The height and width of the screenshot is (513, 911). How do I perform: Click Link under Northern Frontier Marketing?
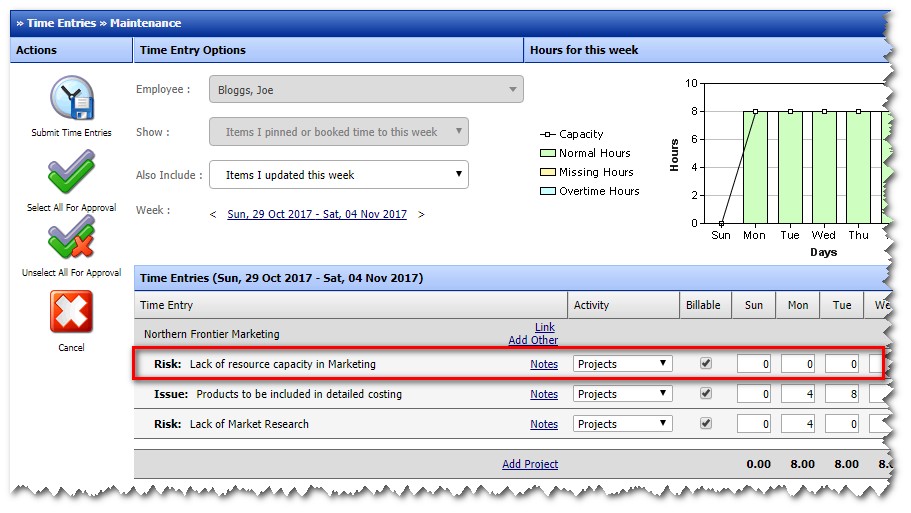click(544, 327)
